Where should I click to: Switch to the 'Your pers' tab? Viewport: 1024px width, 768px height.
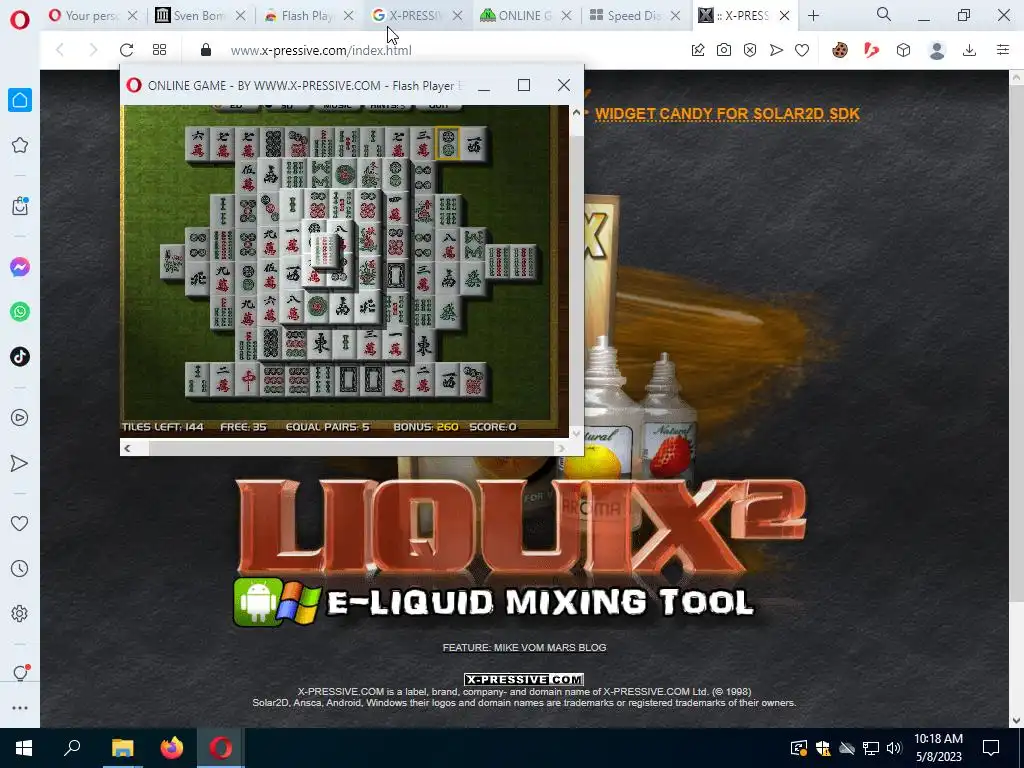93,16
